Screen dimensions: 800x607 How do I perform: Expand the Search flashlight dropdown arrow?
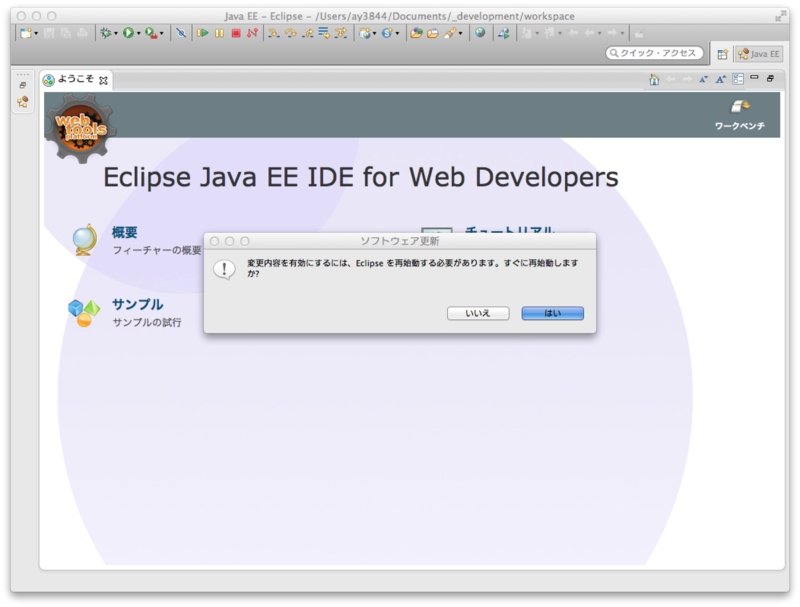pos(460,34)
